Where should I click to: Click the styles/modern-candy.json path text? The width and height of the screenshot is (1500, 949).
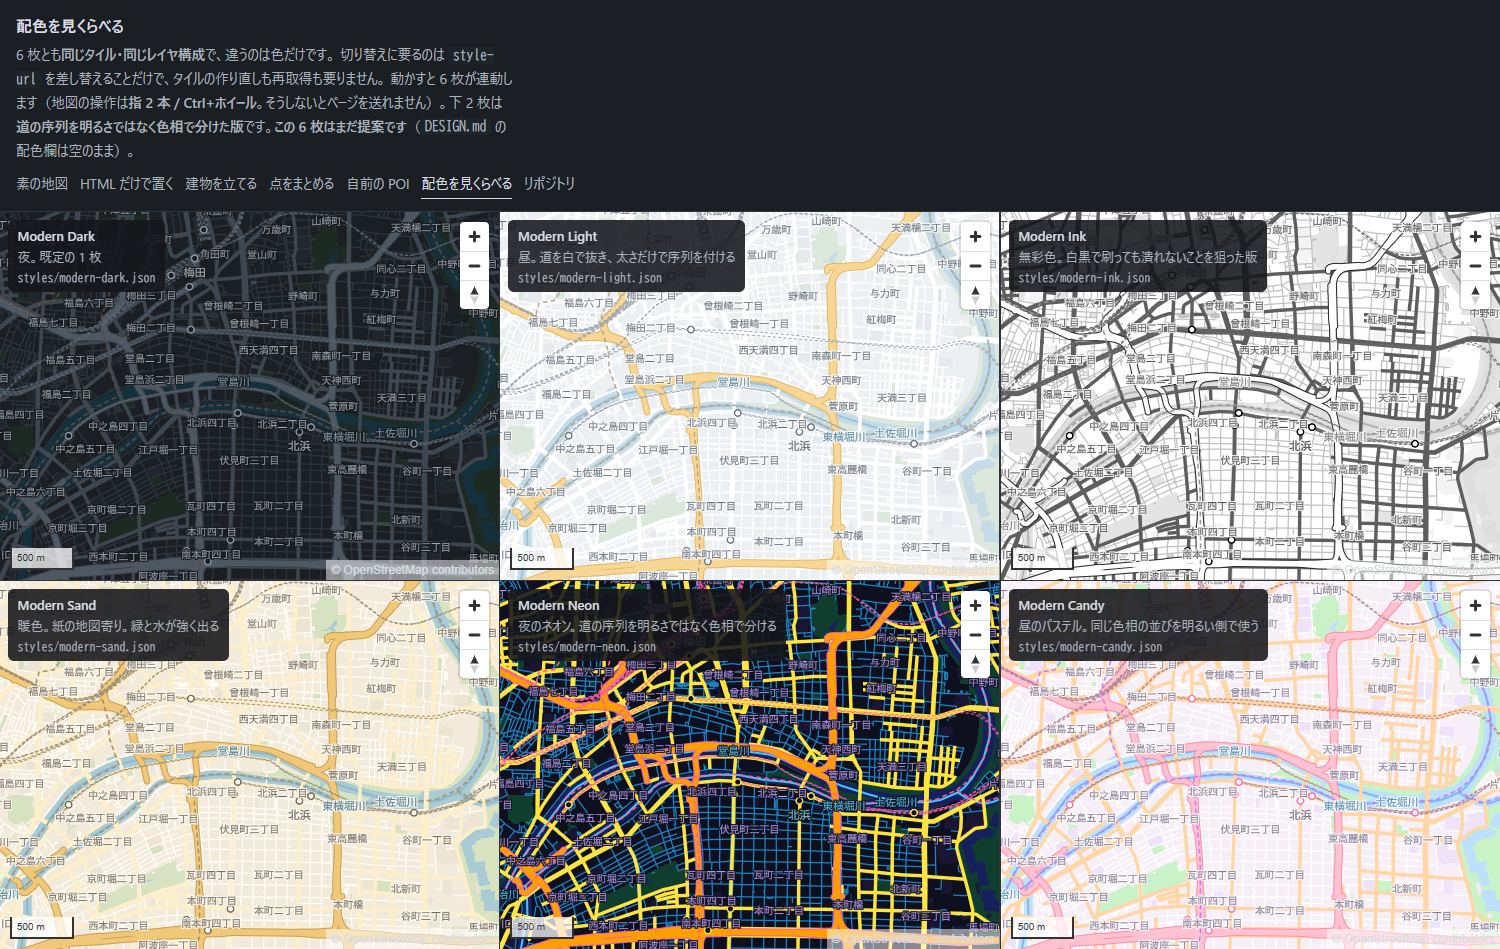click(x=1090, y=647)
